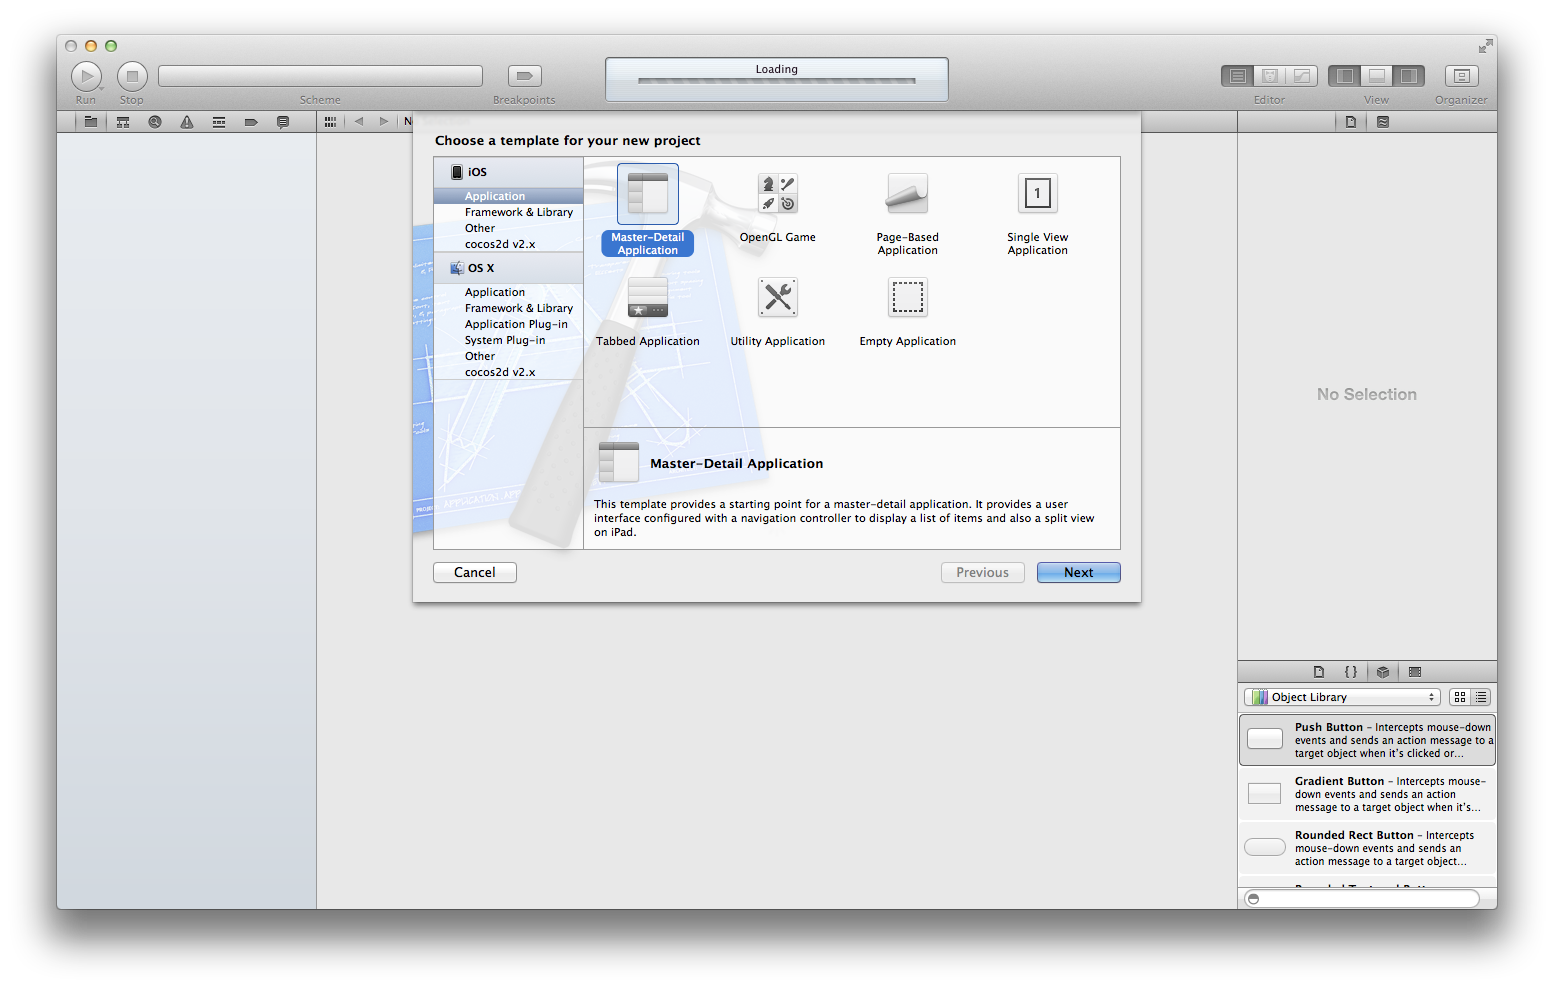Show the Code Snippet library
1554x988 pixels.
pyautogui.click(x=1351, y=672)
